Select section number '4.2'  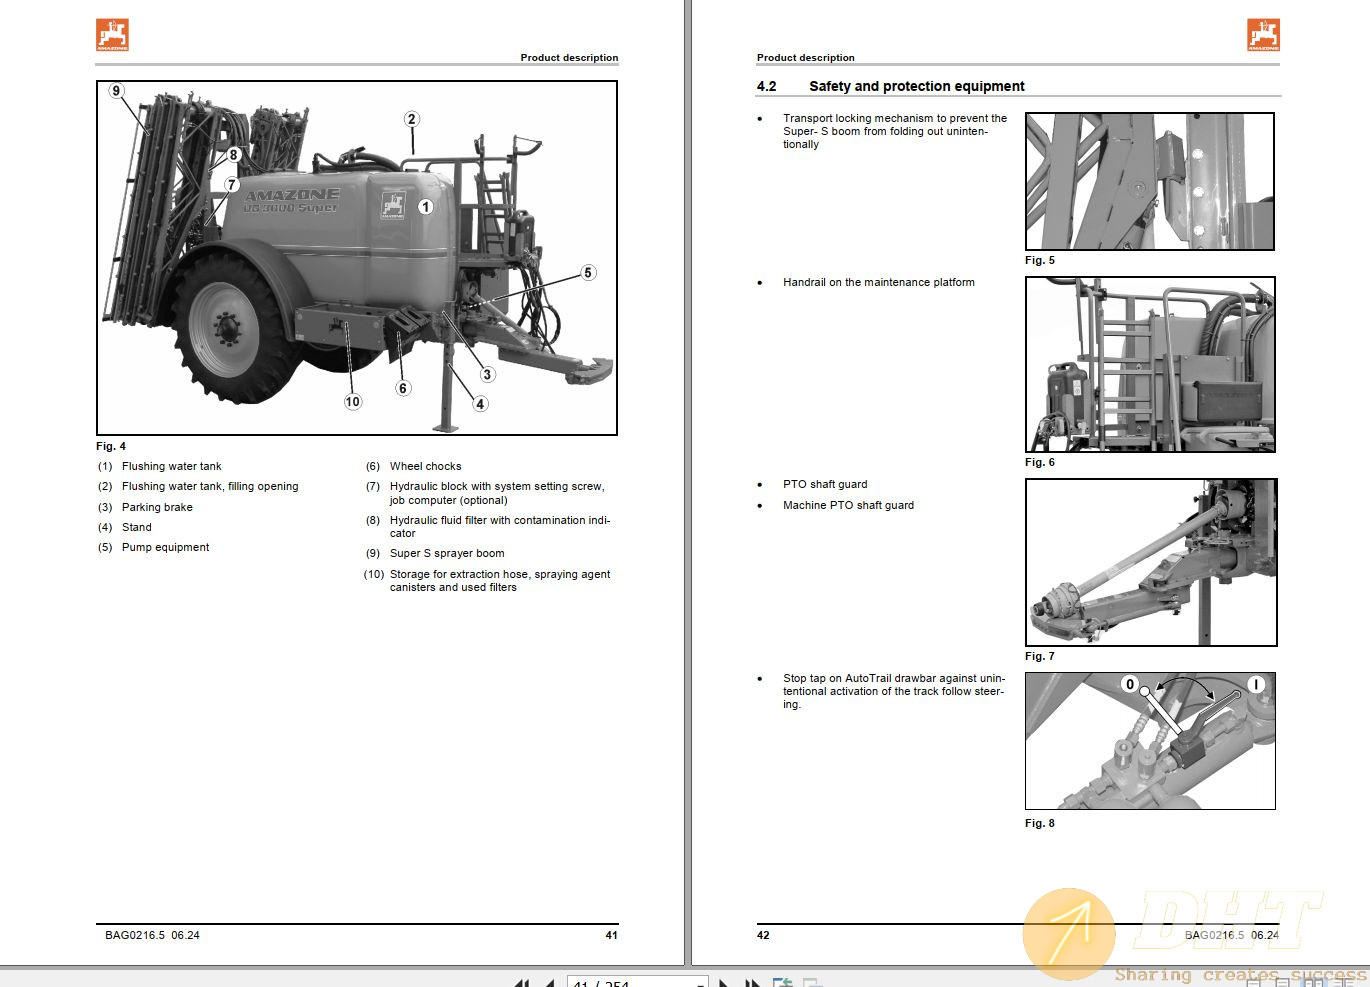coord(767,86)
